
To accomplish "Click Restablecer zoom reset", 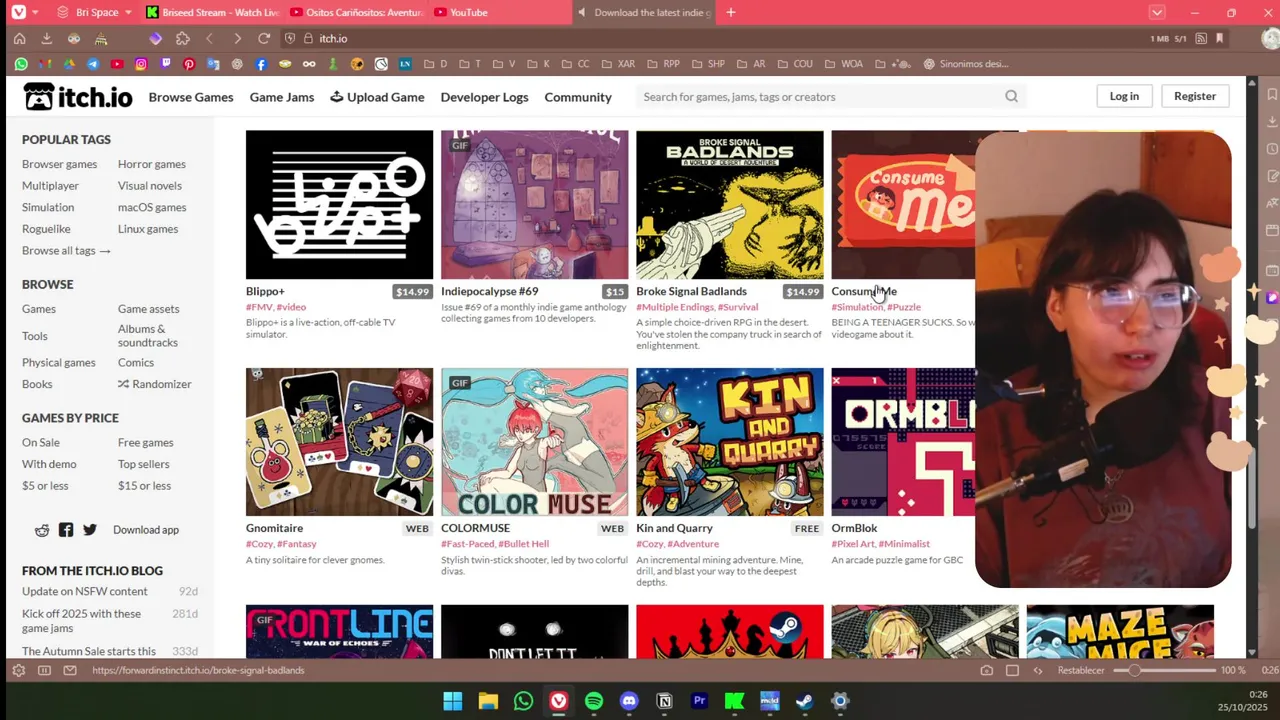I will [1081, 670].
